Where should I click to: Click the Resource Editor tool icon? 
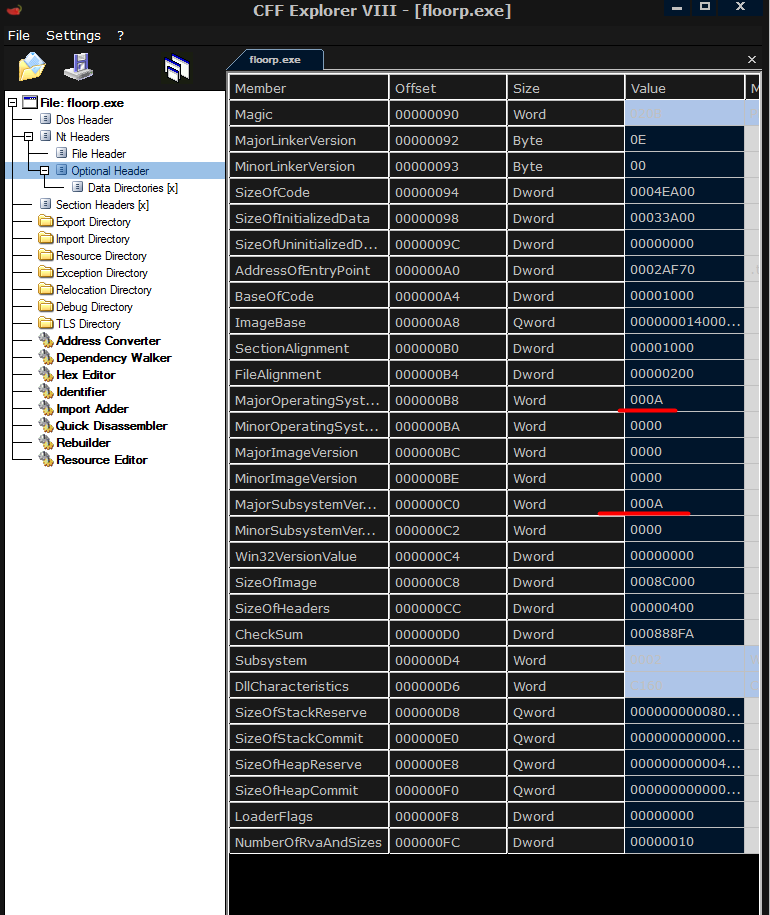click(x=46, y=459)
